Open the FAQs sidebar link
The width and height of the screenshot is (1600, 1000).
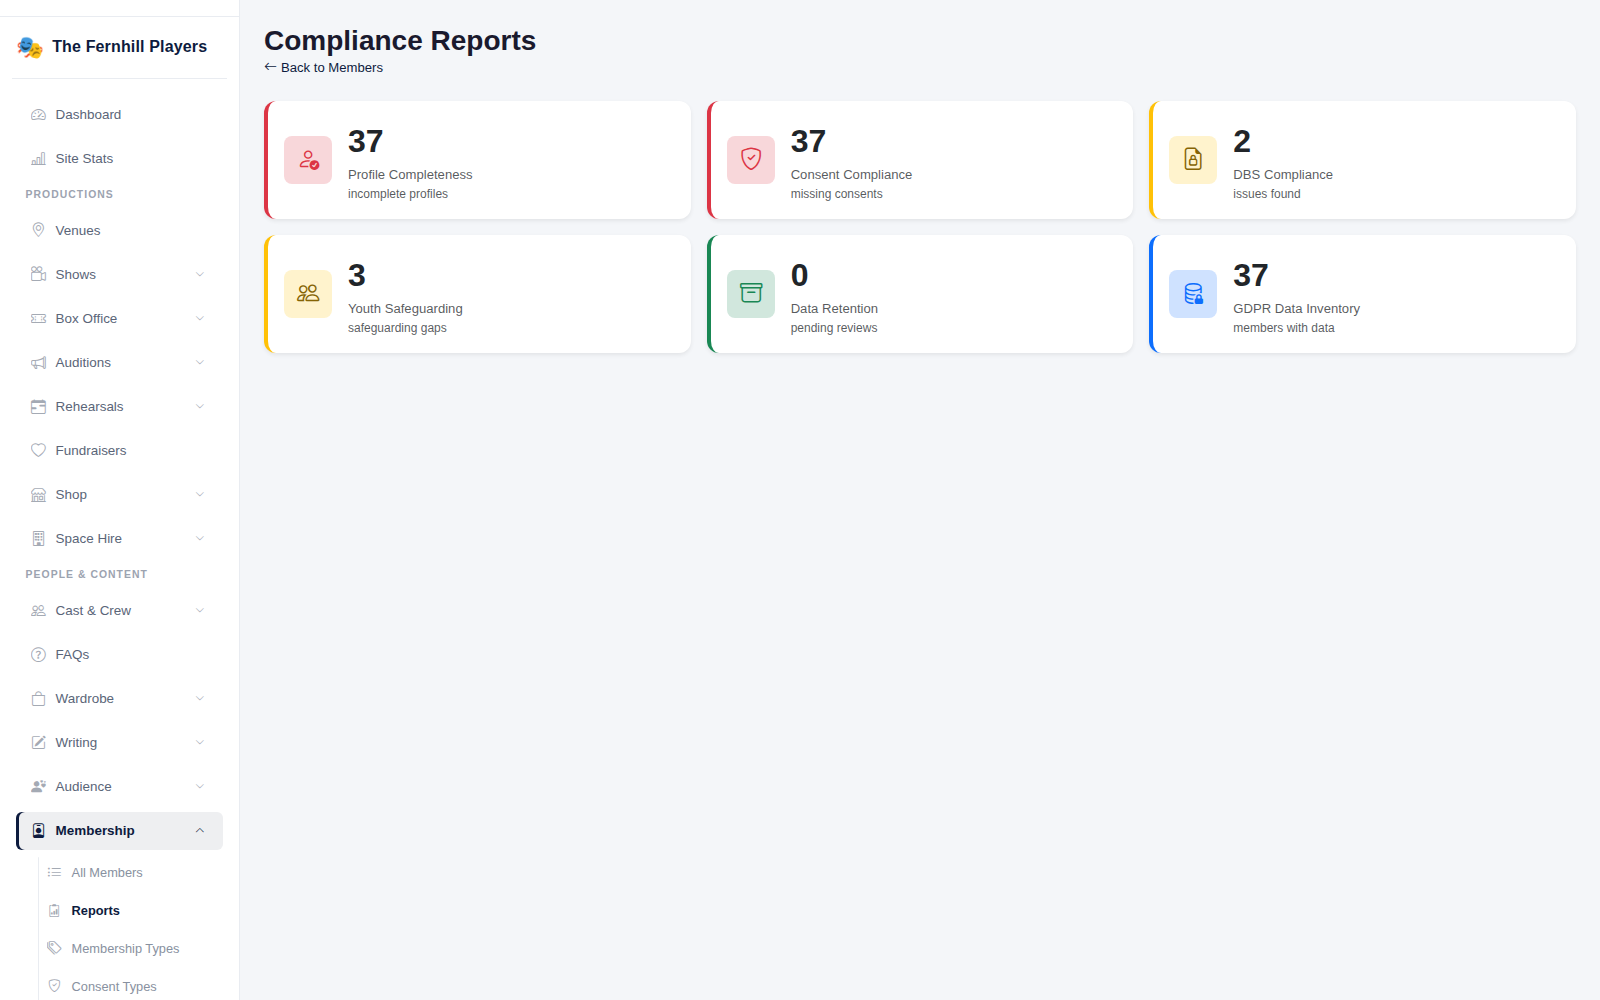[x=119, y=655]
